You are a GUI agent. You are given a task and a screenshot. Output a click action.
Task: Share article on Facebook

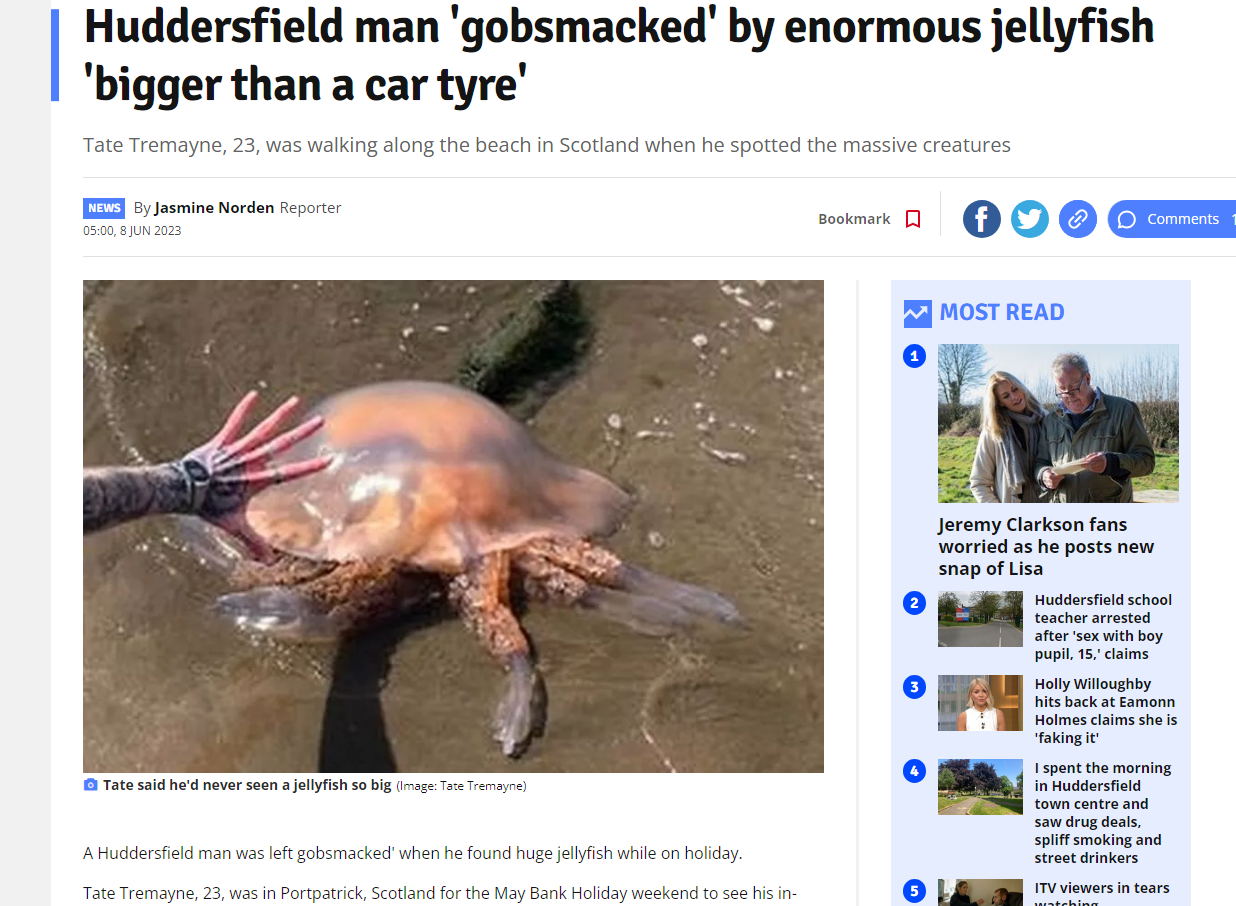(981, 219)
